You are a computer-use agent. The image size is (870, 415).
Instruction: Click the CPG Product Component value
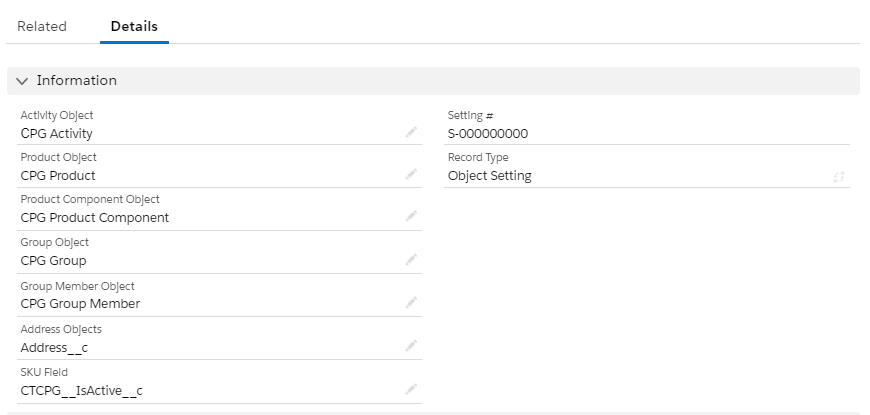[95, 217]
